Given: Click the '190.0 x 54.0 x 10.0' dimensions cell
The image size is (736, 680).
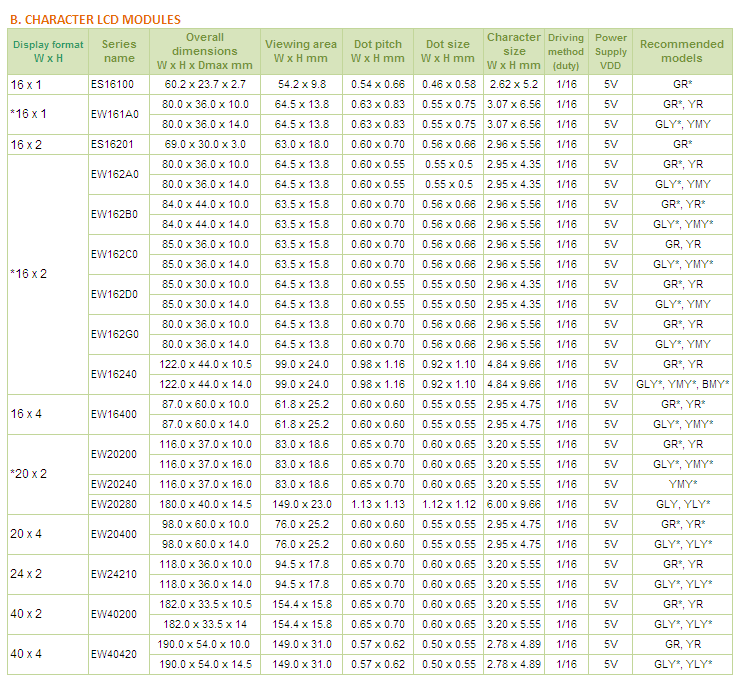Looking at the screenshot, I should [x=205, y=644].
